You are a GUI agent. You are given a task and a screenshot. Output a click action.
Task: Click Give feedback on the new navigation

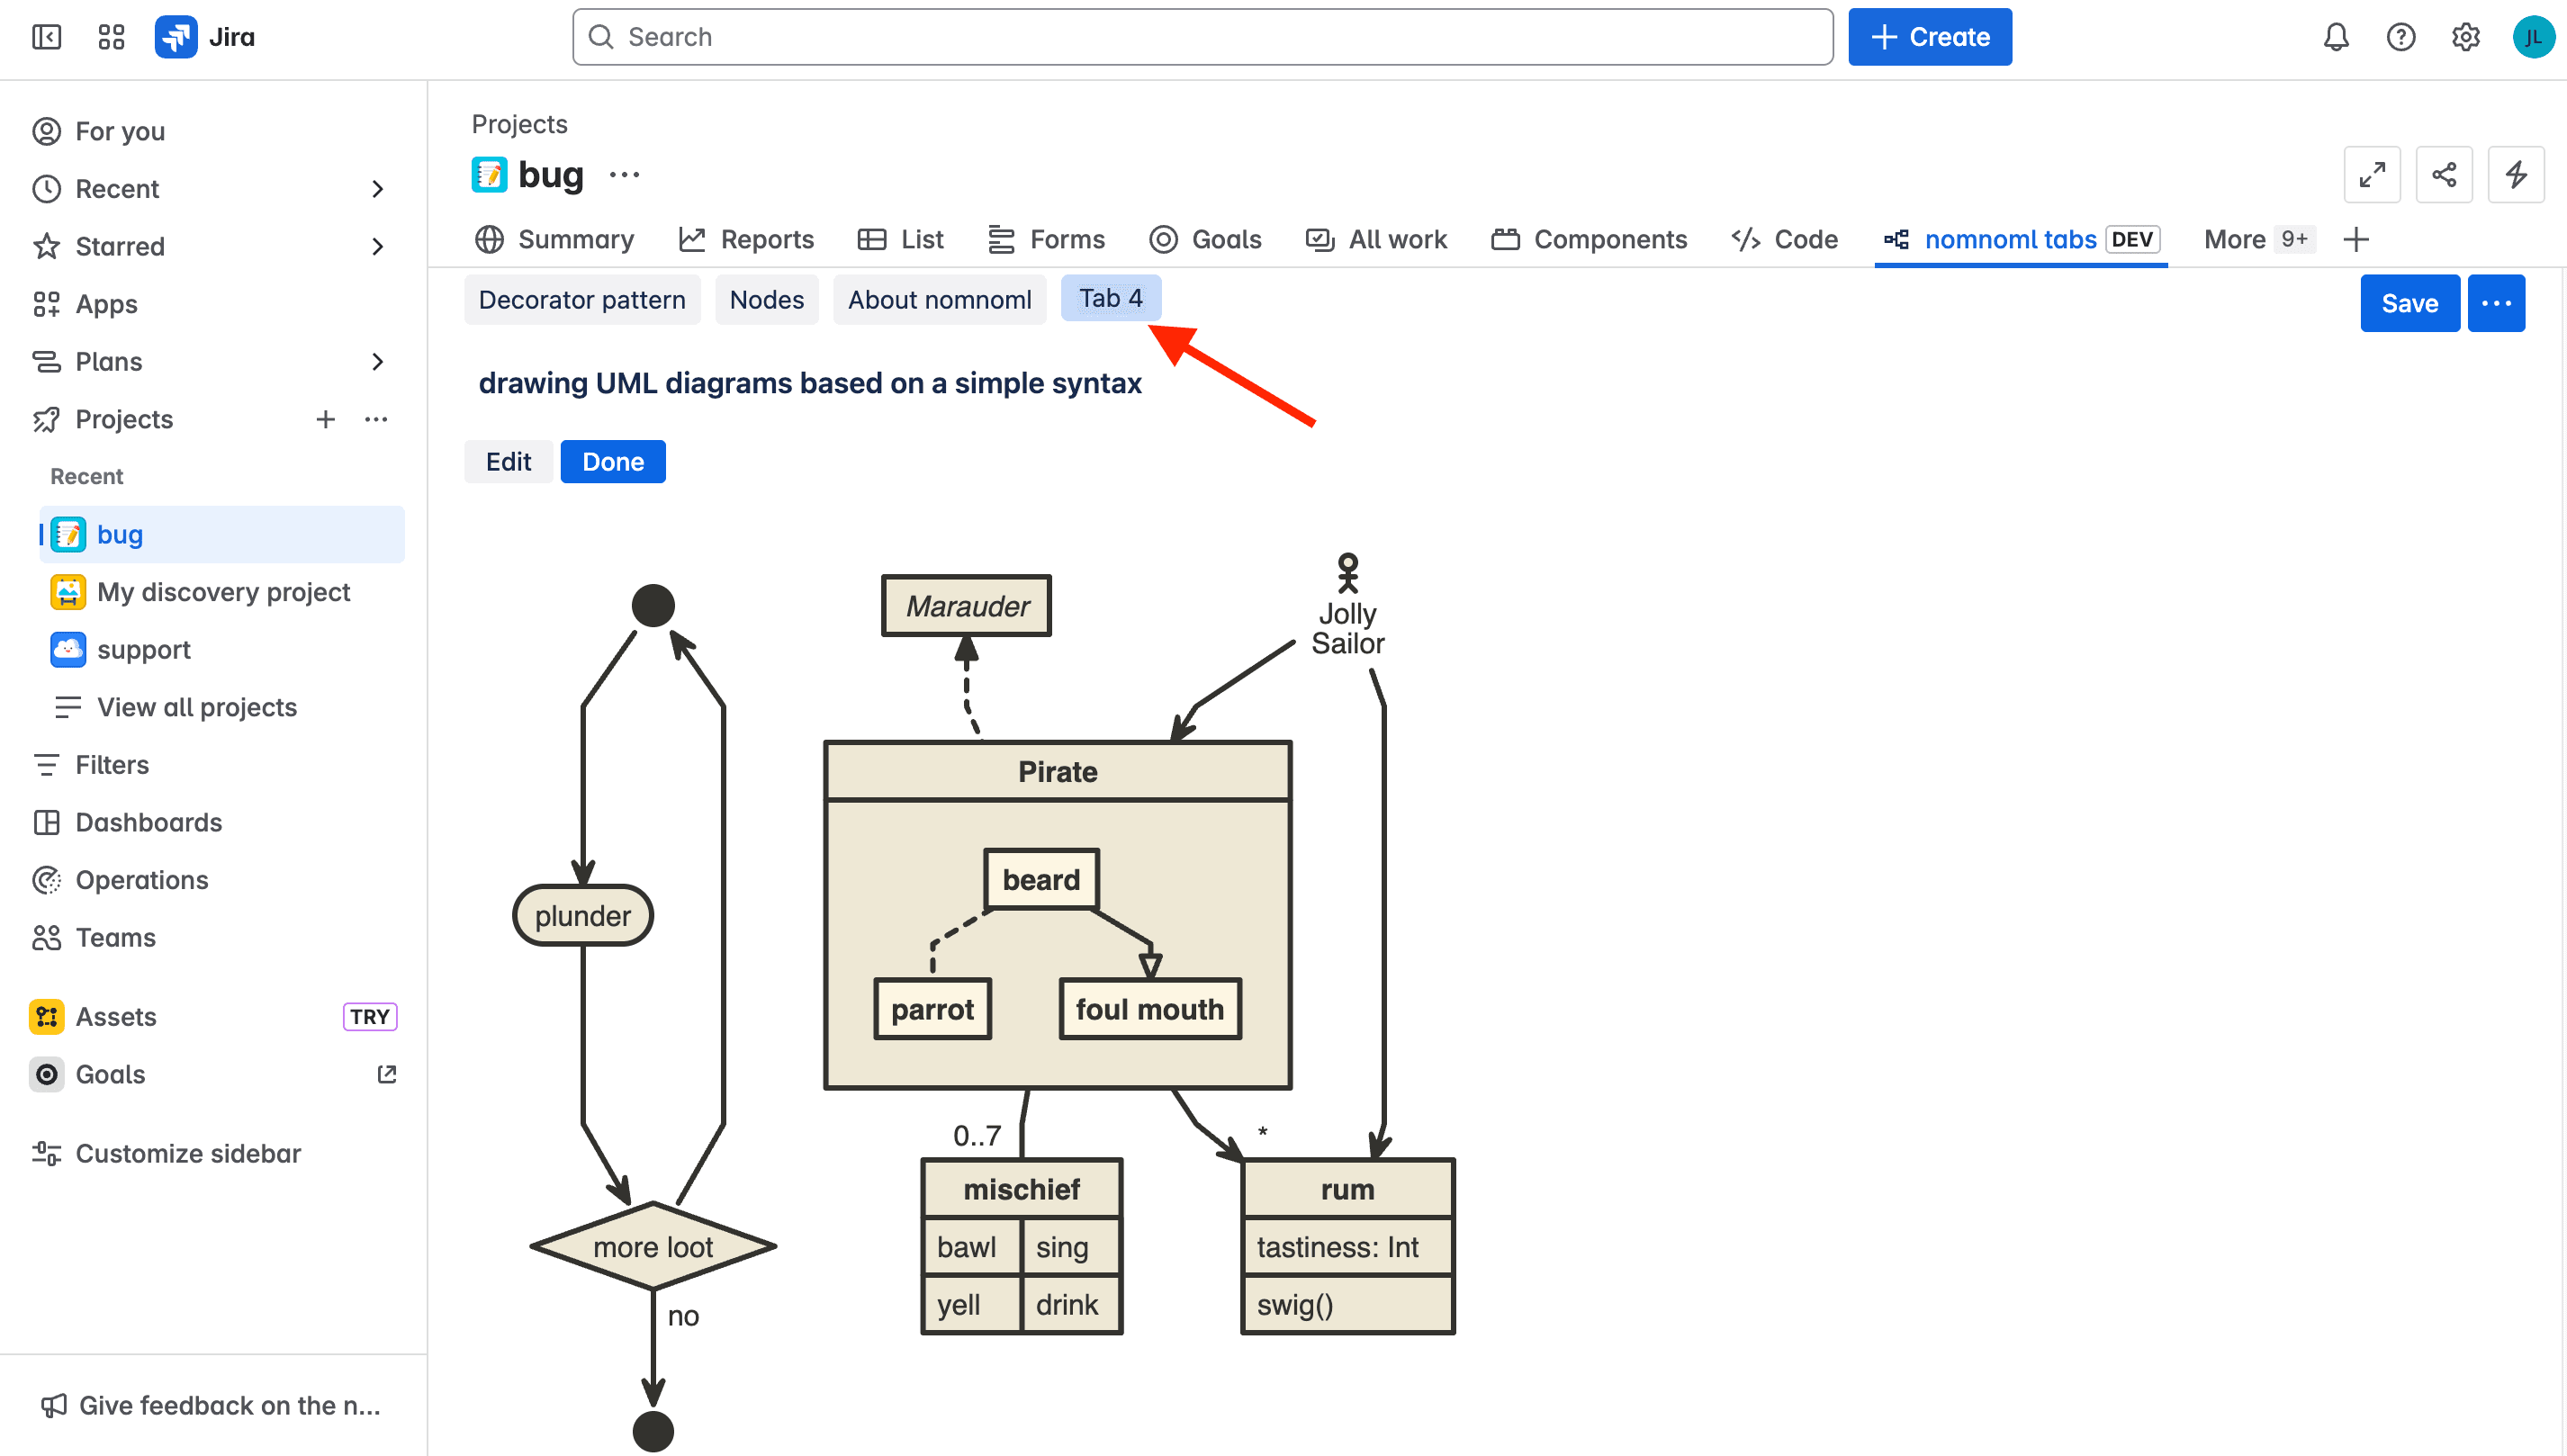(x=212, y=1405)
